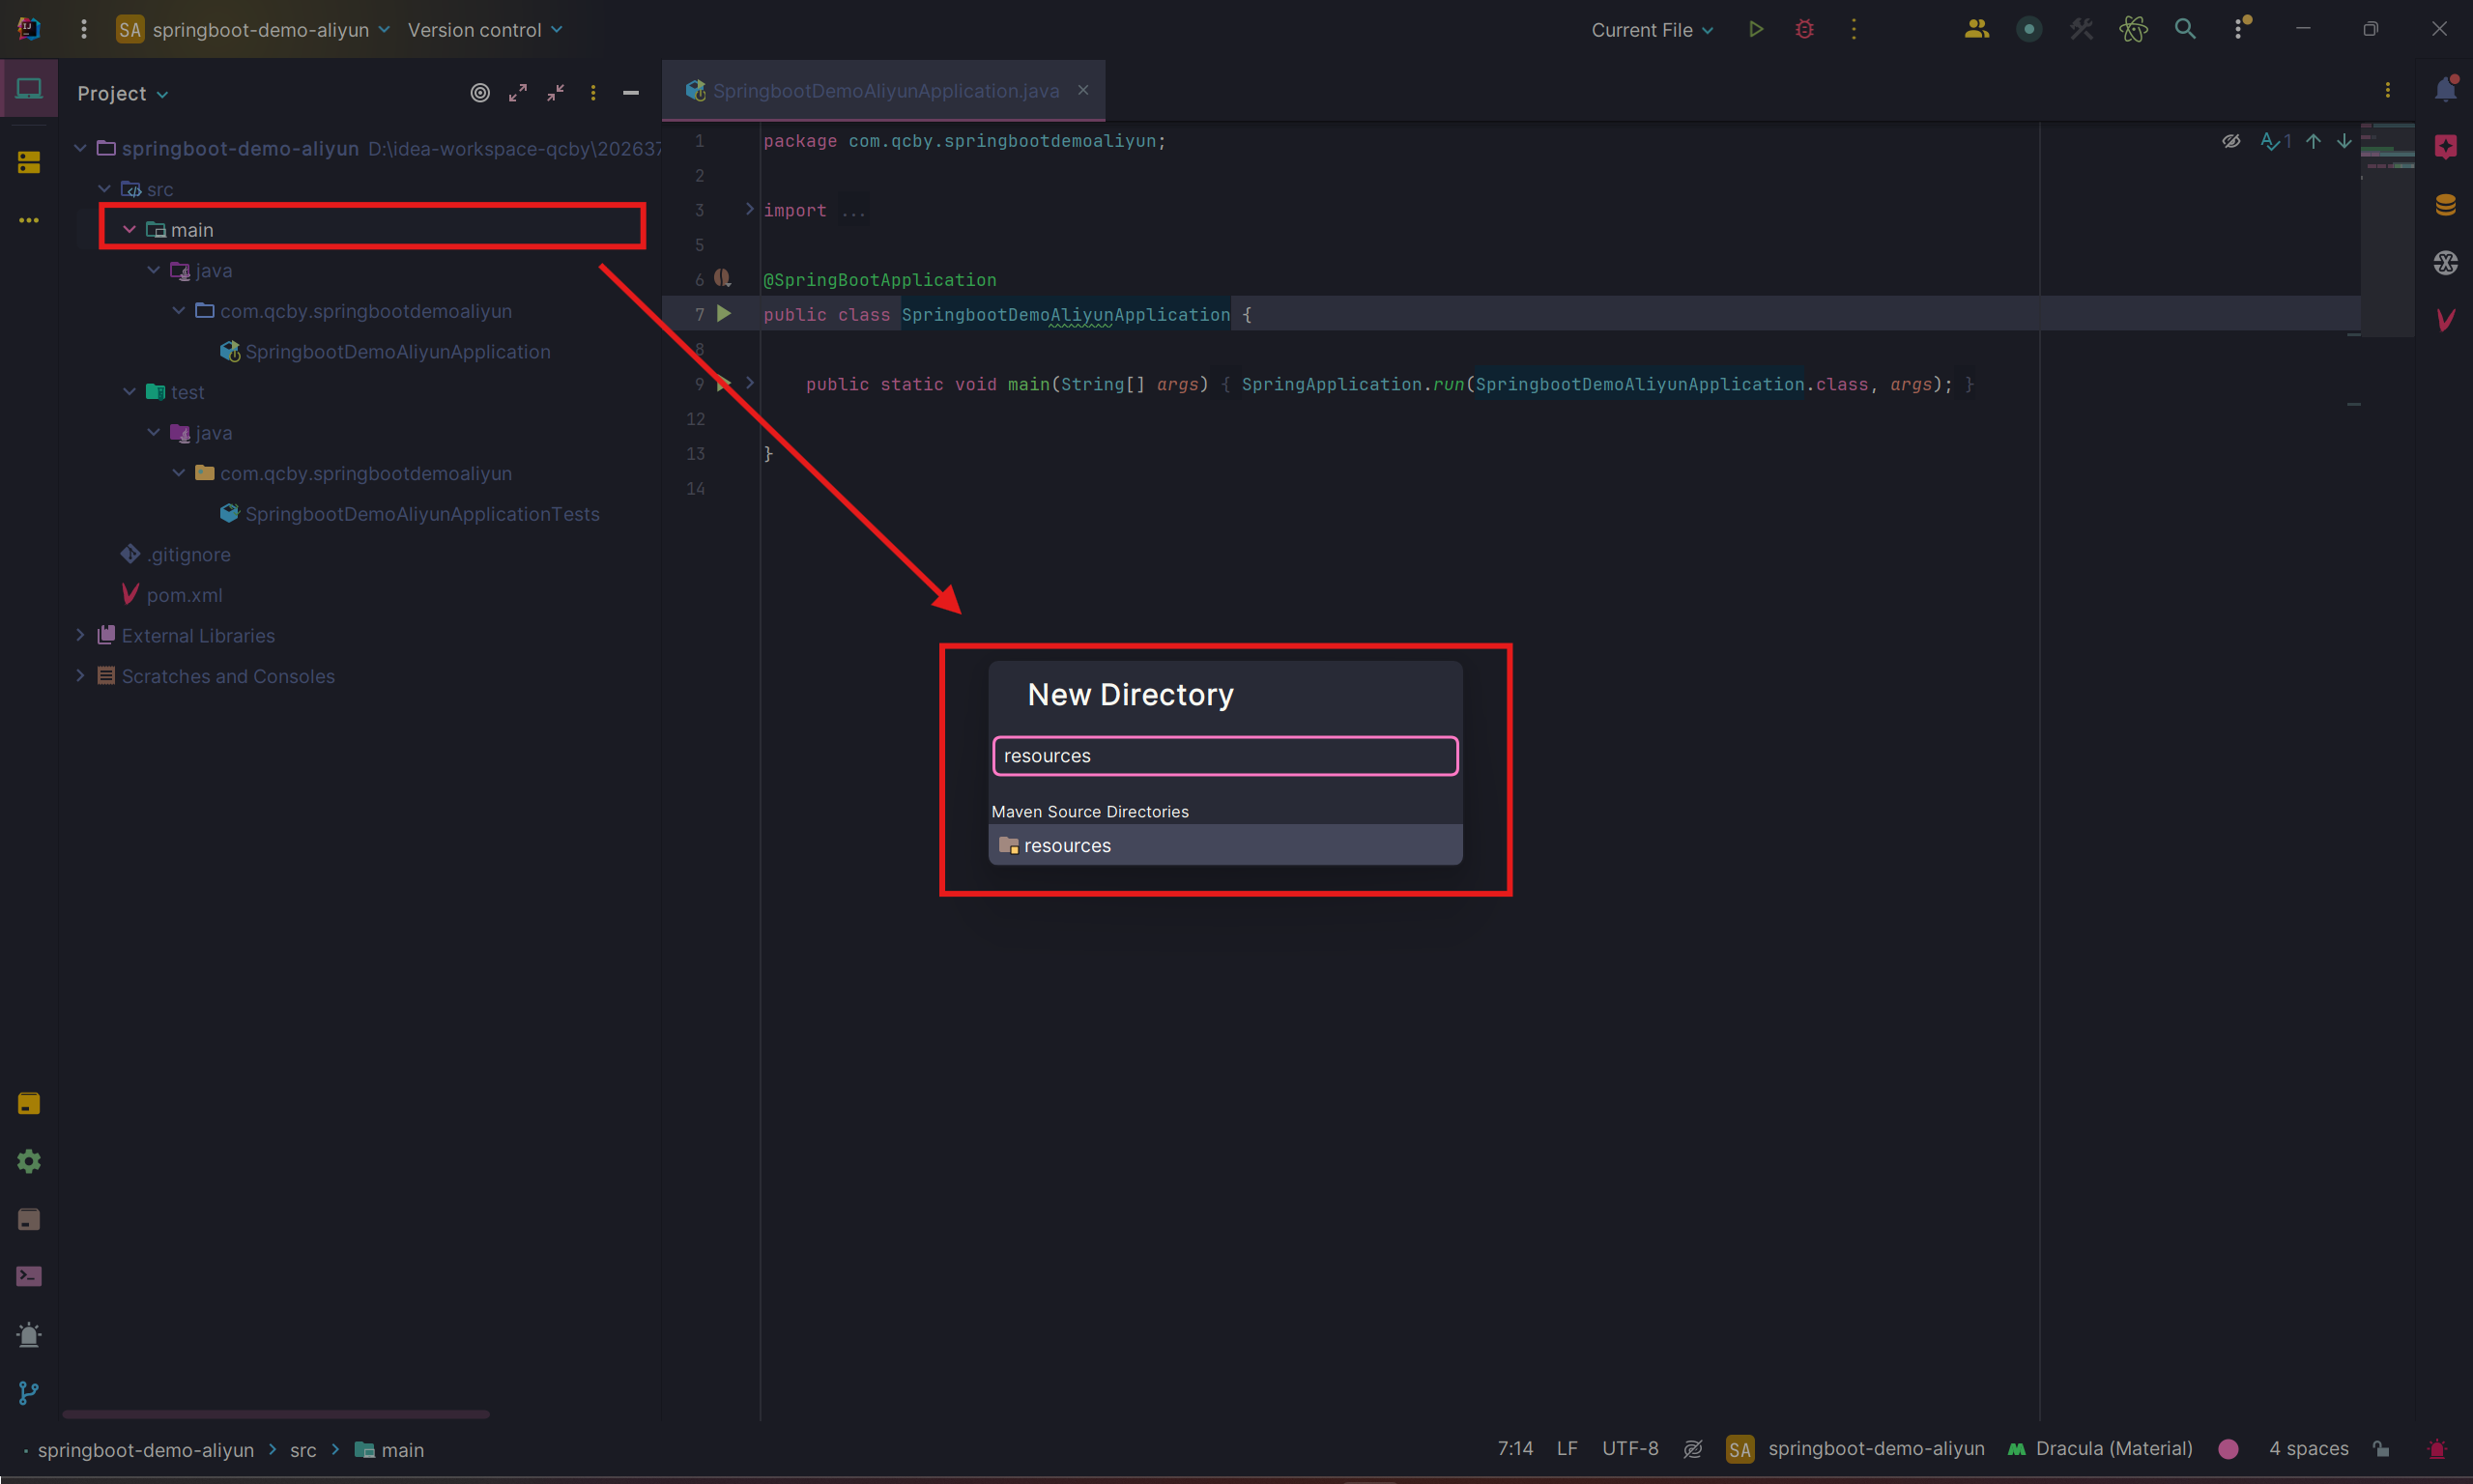
Task: Collapse all project tree nodes
Action: pyautogui.click(x=556, y=93)
